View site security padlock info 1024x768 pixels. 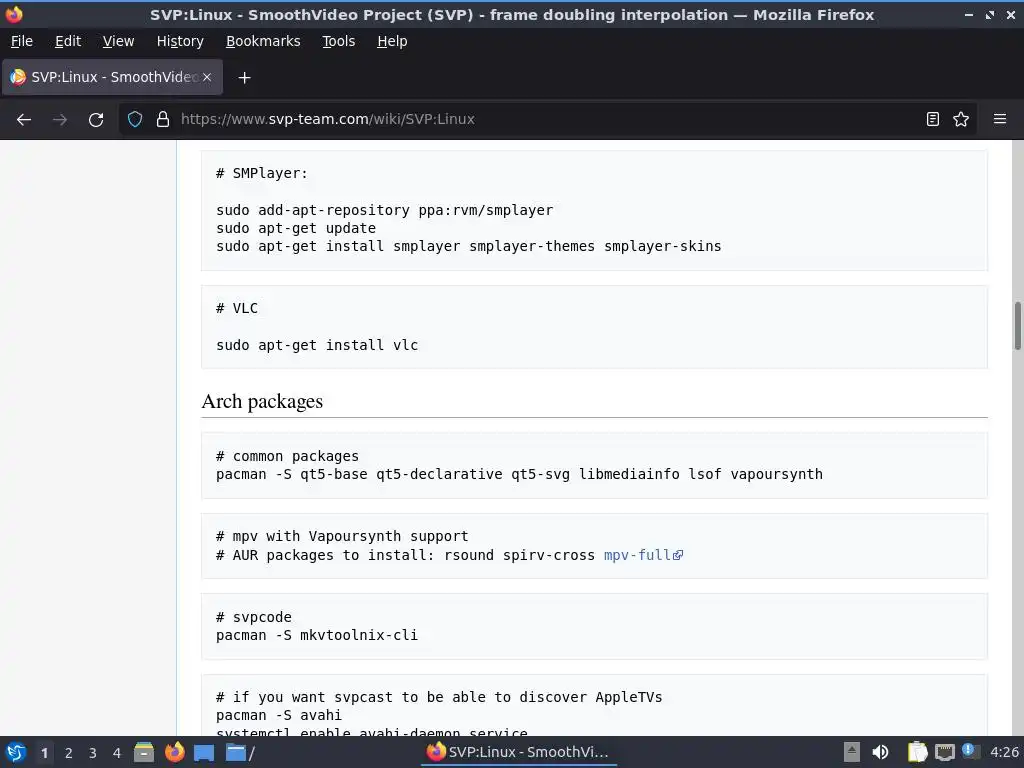coord(163,120)
